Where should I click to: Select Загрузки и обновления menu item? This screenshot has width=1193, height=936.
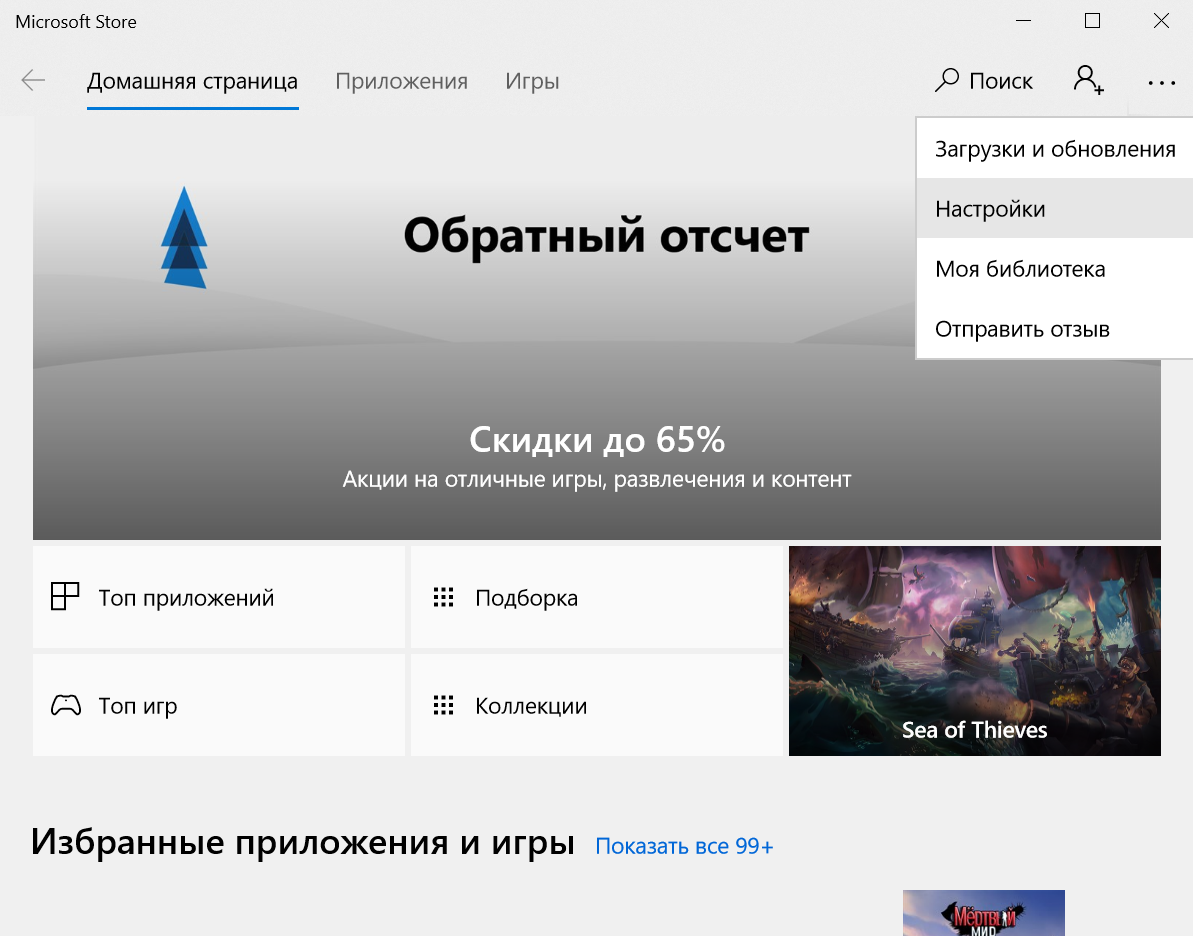point(1054,149)
